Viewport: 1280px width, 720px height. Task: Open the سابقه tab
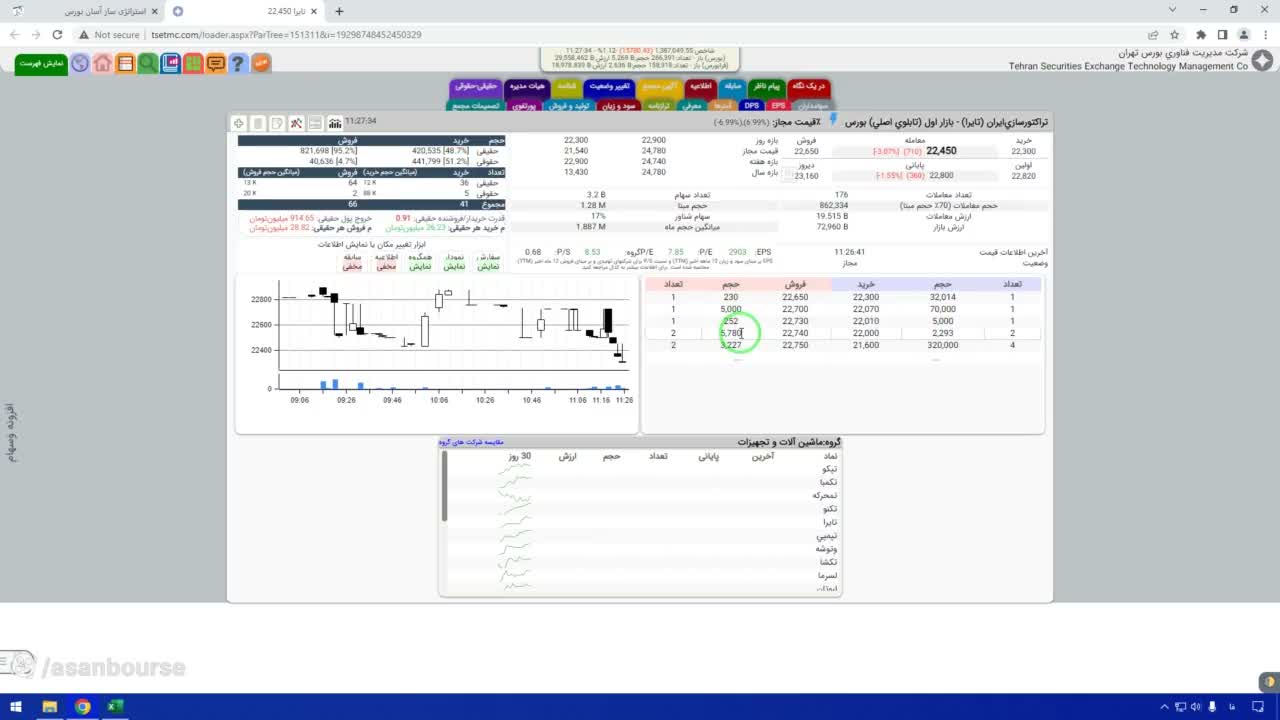[733, 86]
